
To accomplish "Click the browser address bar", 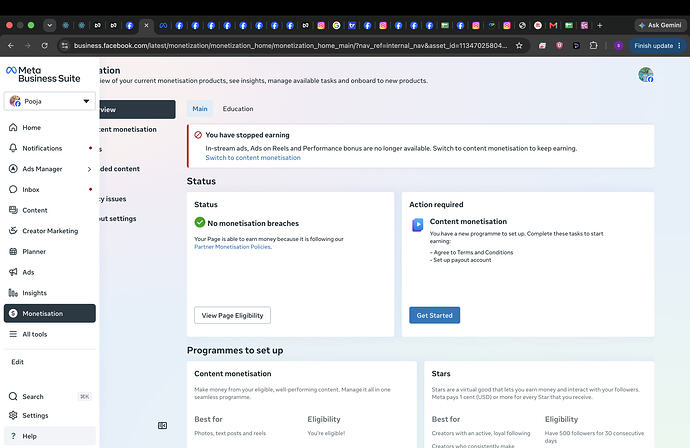I will (x=290, y=46).
